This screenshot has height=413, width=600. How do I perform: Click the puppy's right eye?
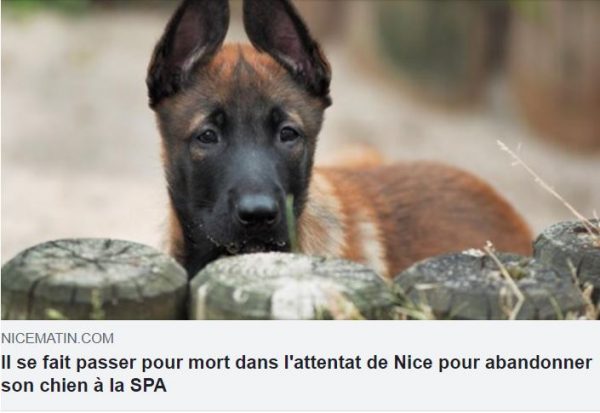[x=289, y=134]
